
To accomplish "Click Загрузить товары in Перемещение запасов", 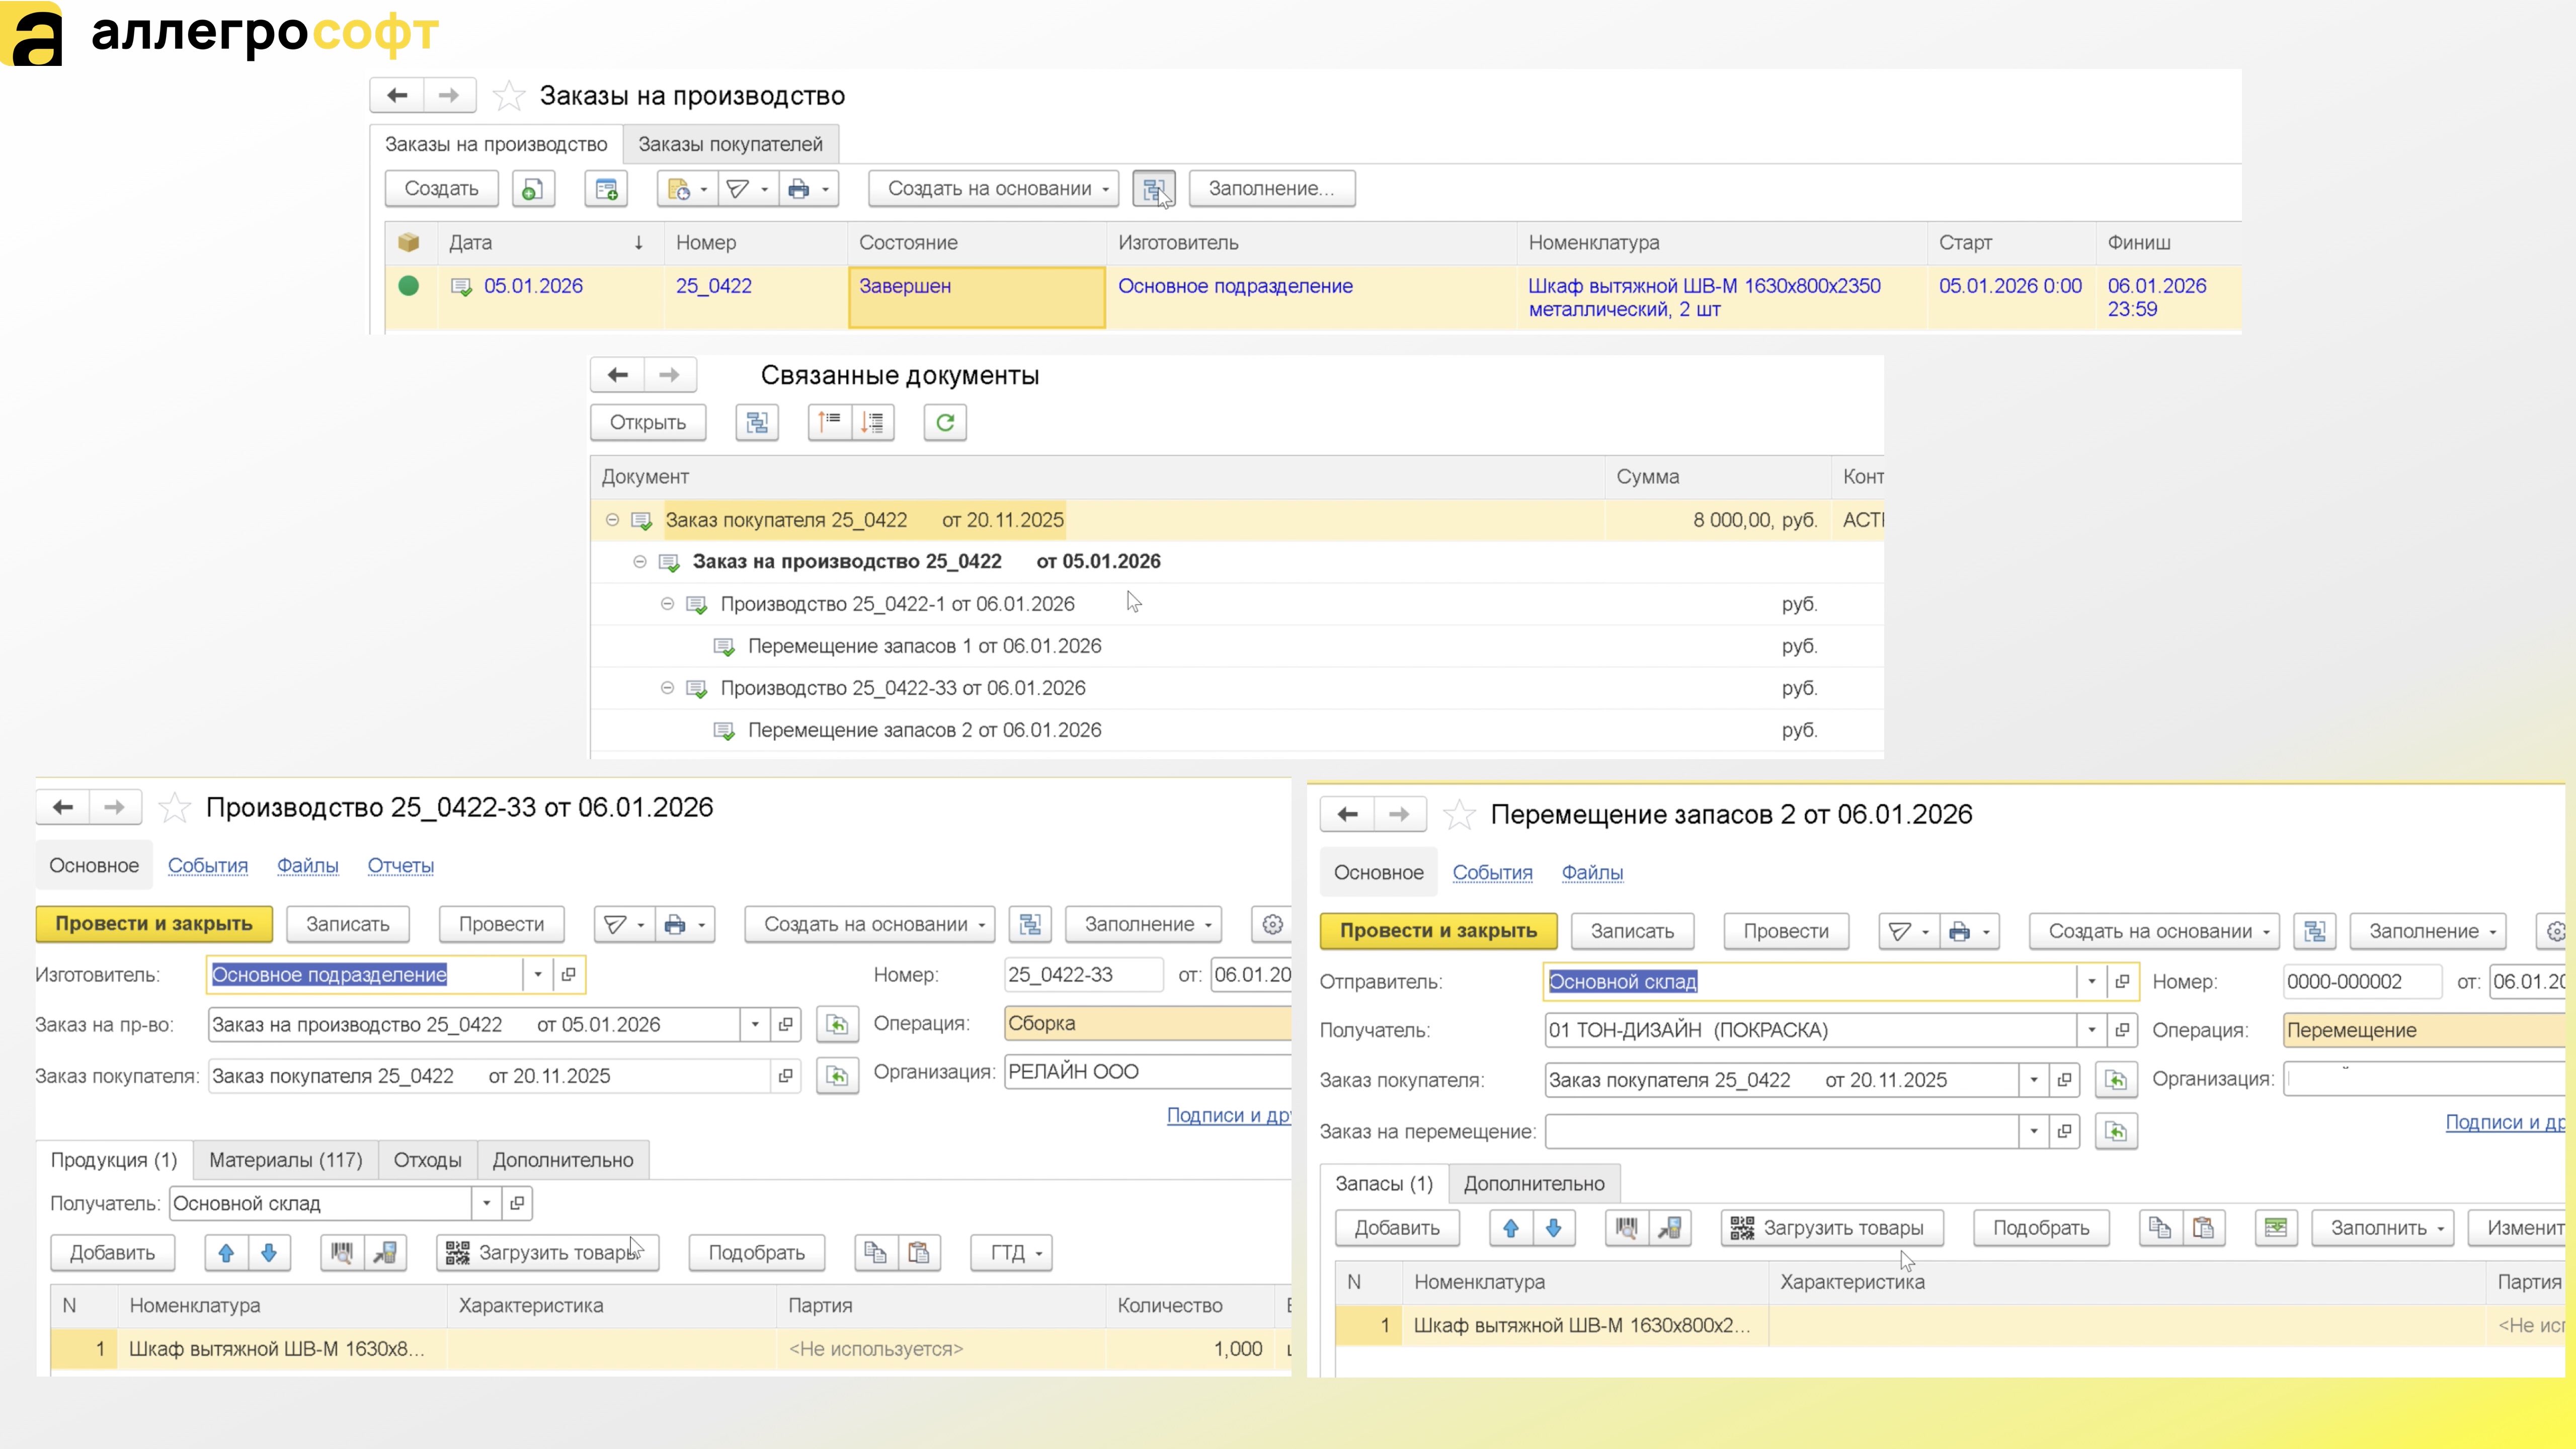I will pyautogui.click(x=1831, y=1228).
